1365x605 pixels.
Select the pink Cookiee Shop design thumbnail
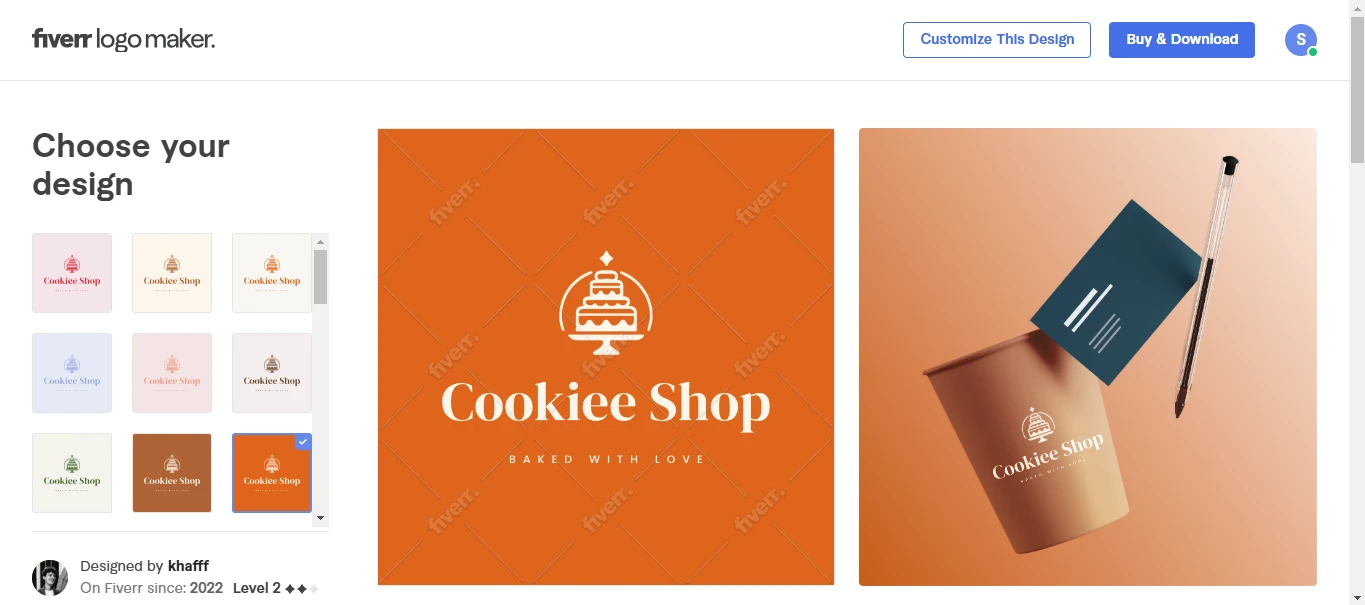coord(72,273)
